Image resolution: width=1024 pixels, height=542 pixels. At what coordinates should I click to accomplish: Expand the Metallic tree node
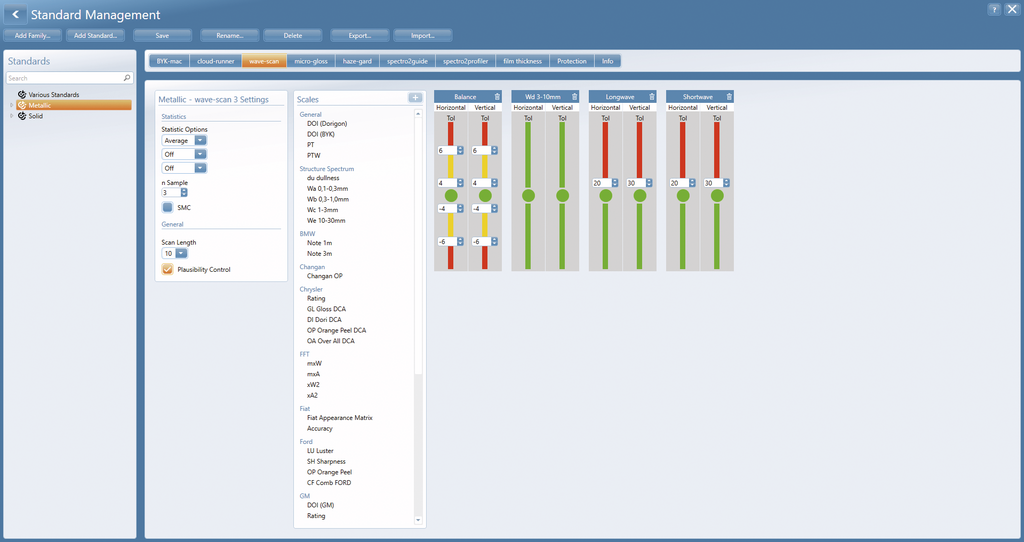pos(11,105)
